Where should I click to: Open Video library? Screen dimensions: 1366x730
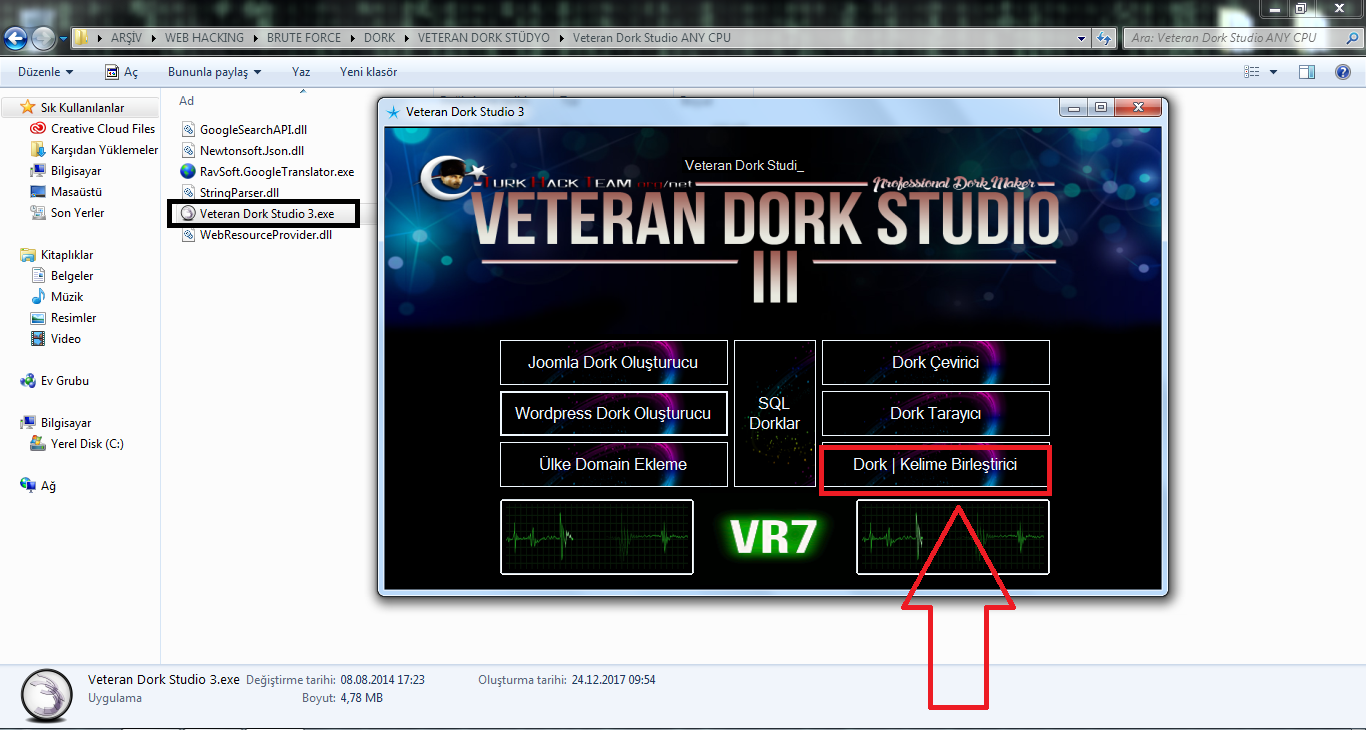(x=66, y=338)
